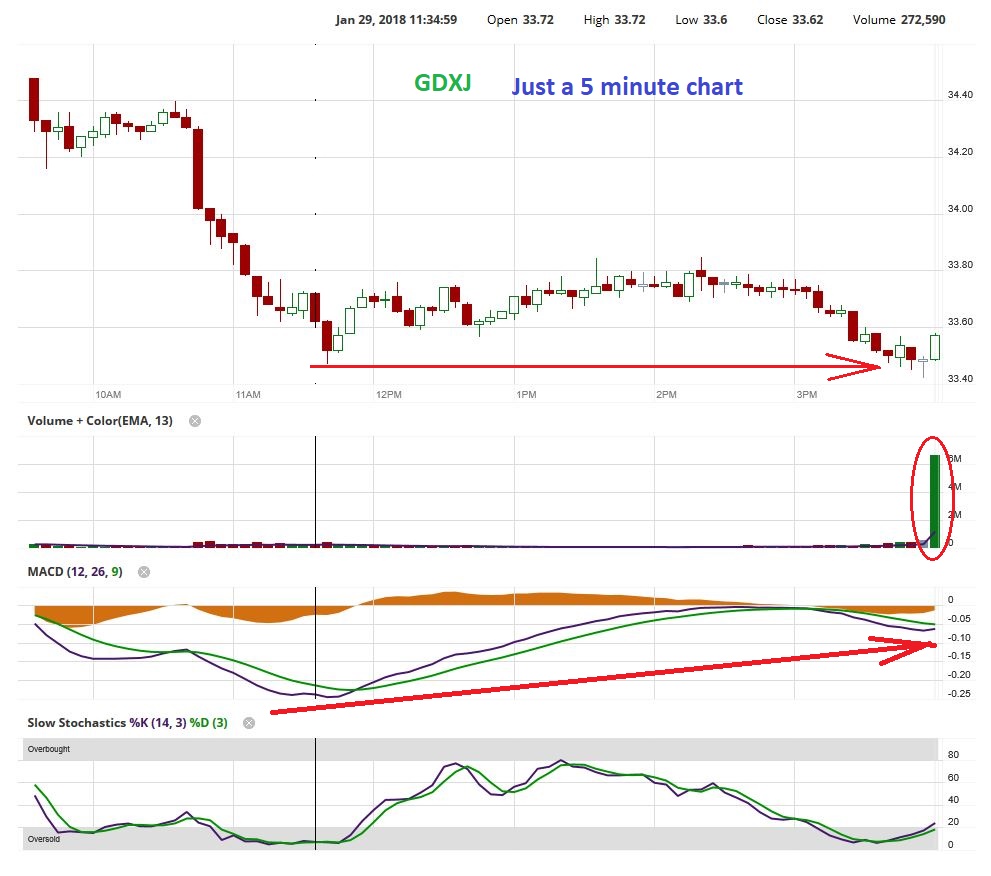Click the Oversold zone label
Viewport: 991px width, 876px height.
pos(44,839)
